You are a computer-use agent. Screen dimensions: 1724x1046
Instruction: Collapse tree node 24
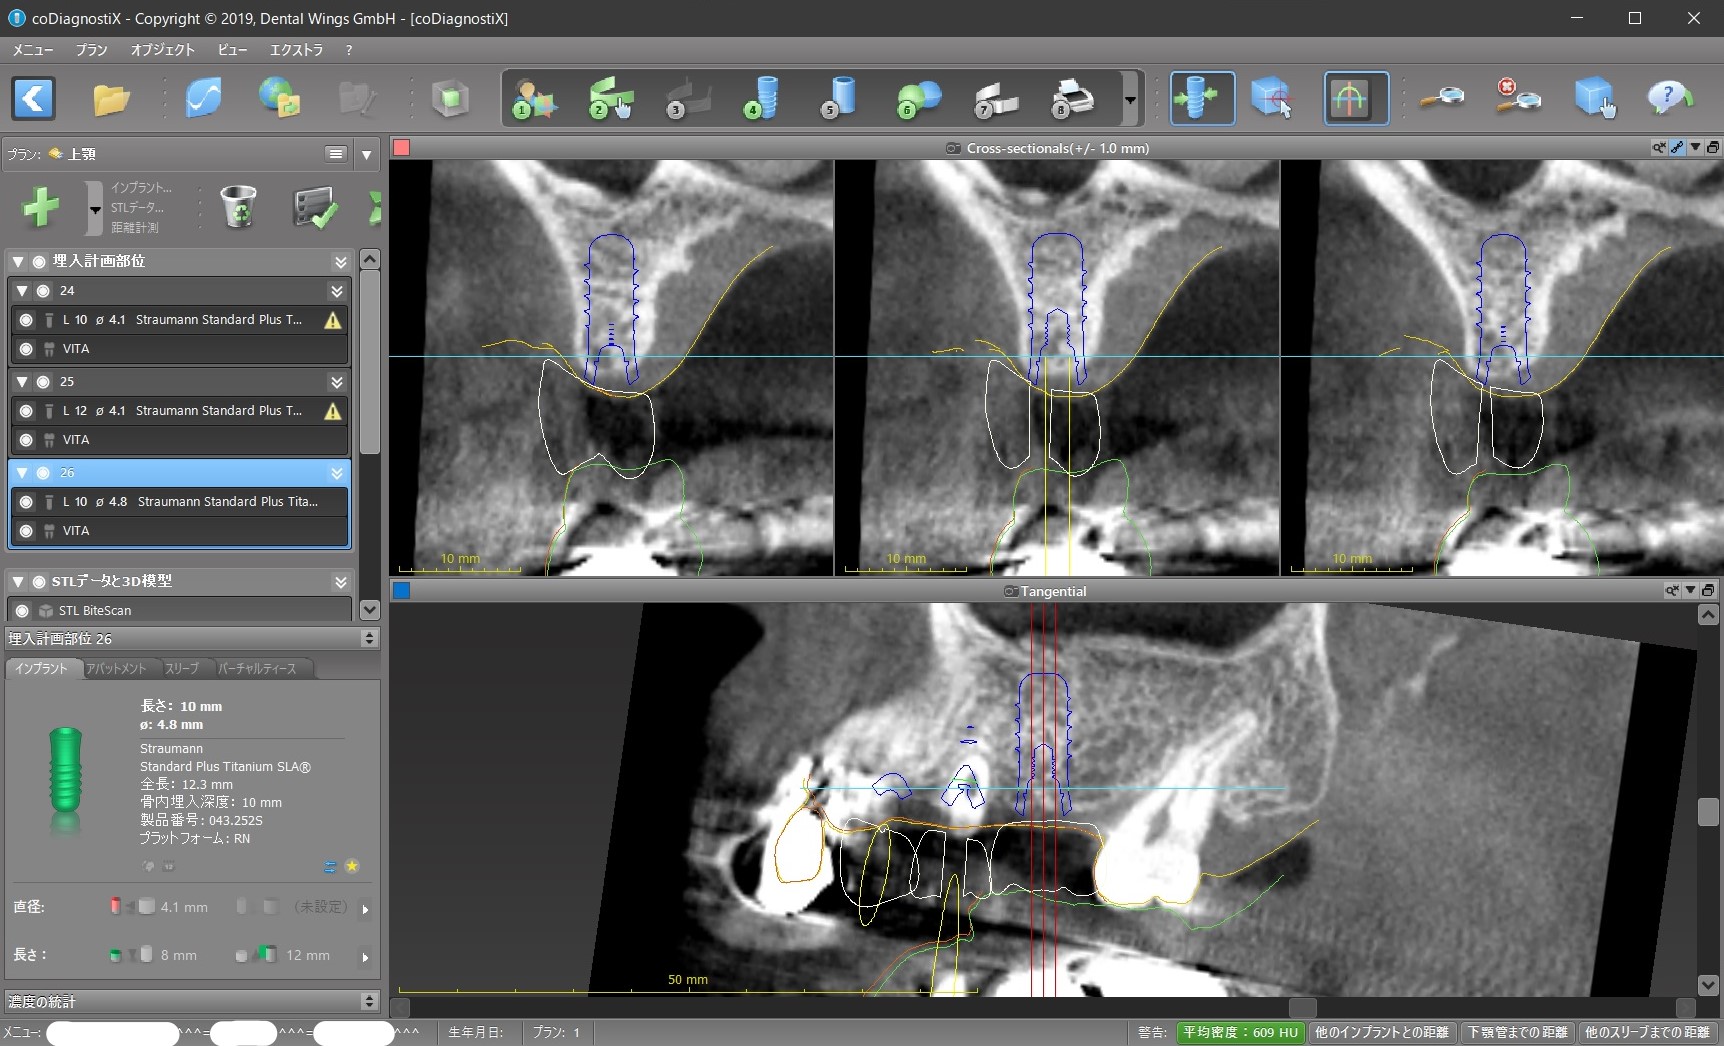(x=22, y=291)
